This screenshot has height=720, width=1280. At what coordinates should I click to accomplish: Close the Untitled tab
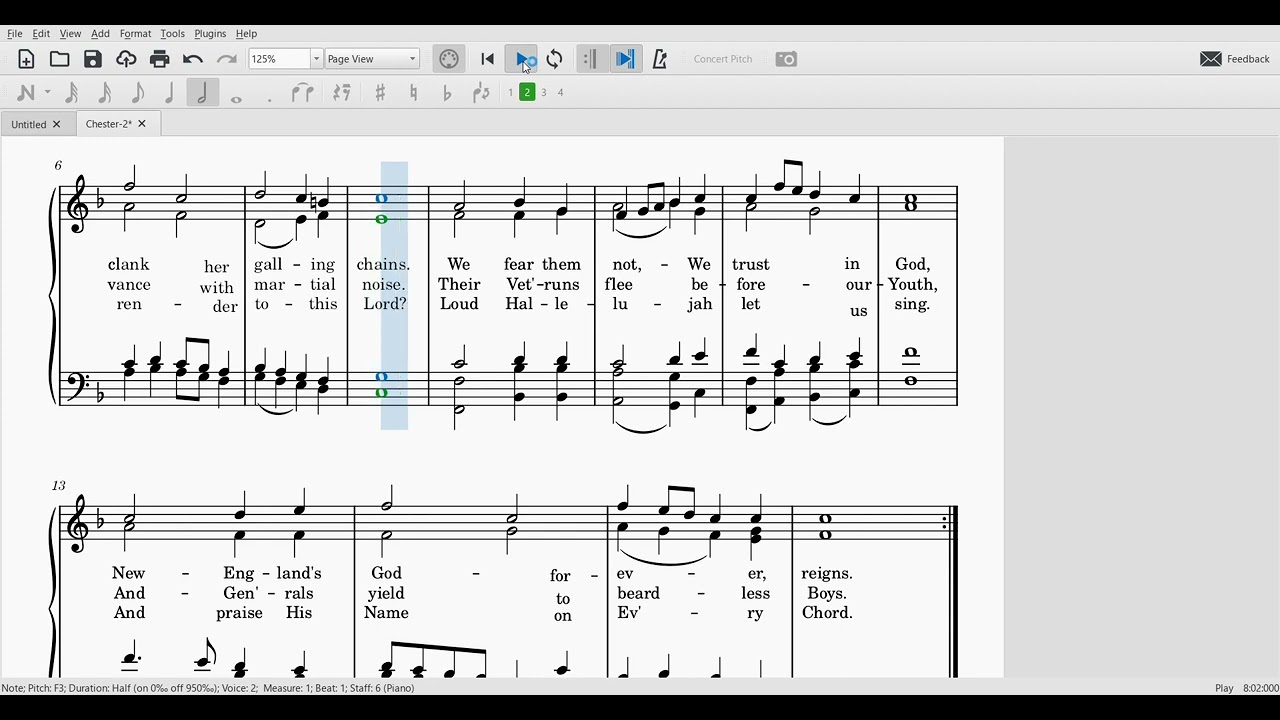click(x=56, y=125)
